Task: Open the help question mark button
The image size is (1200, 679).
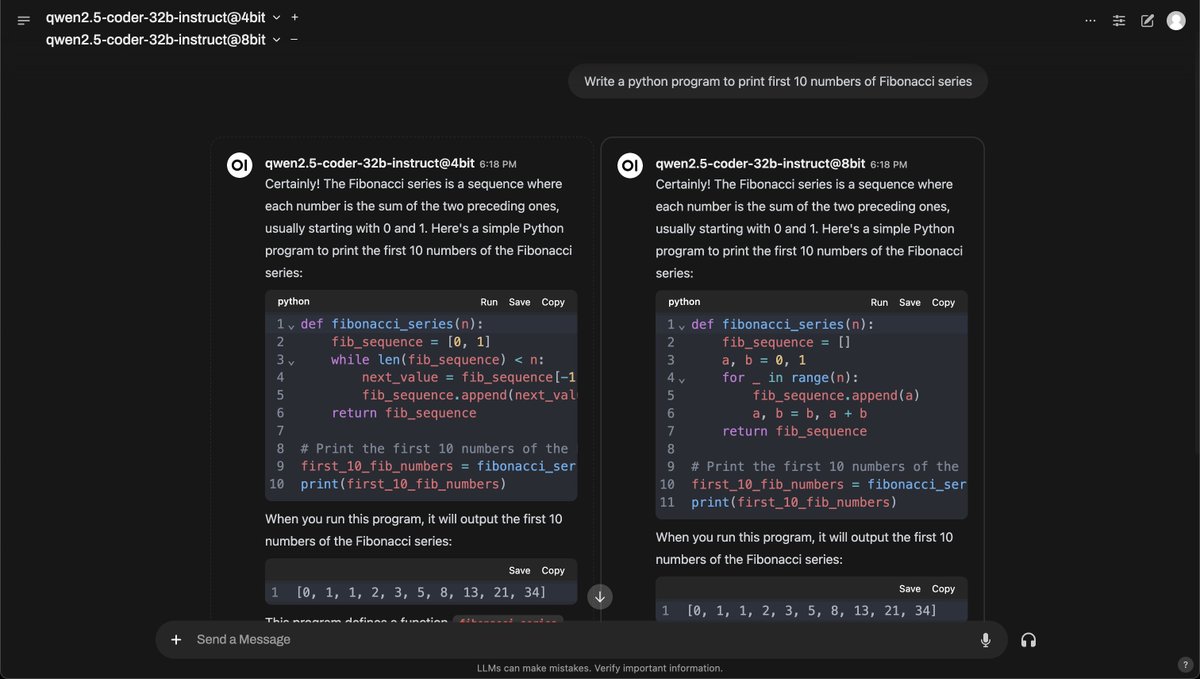Action: click(x=1185, y=664)
